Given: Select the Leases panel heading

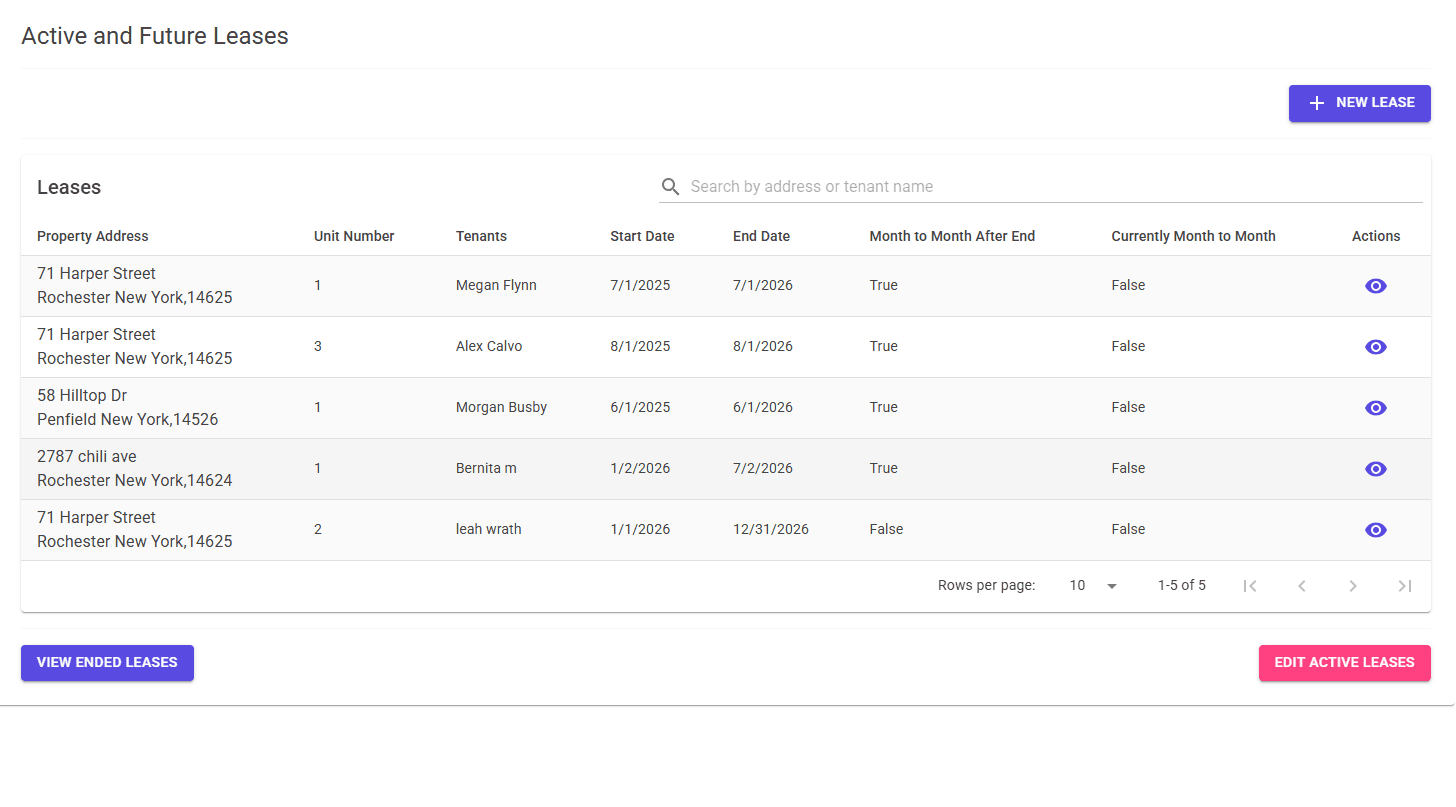Looking at the screenshot, I should [69, 187].
